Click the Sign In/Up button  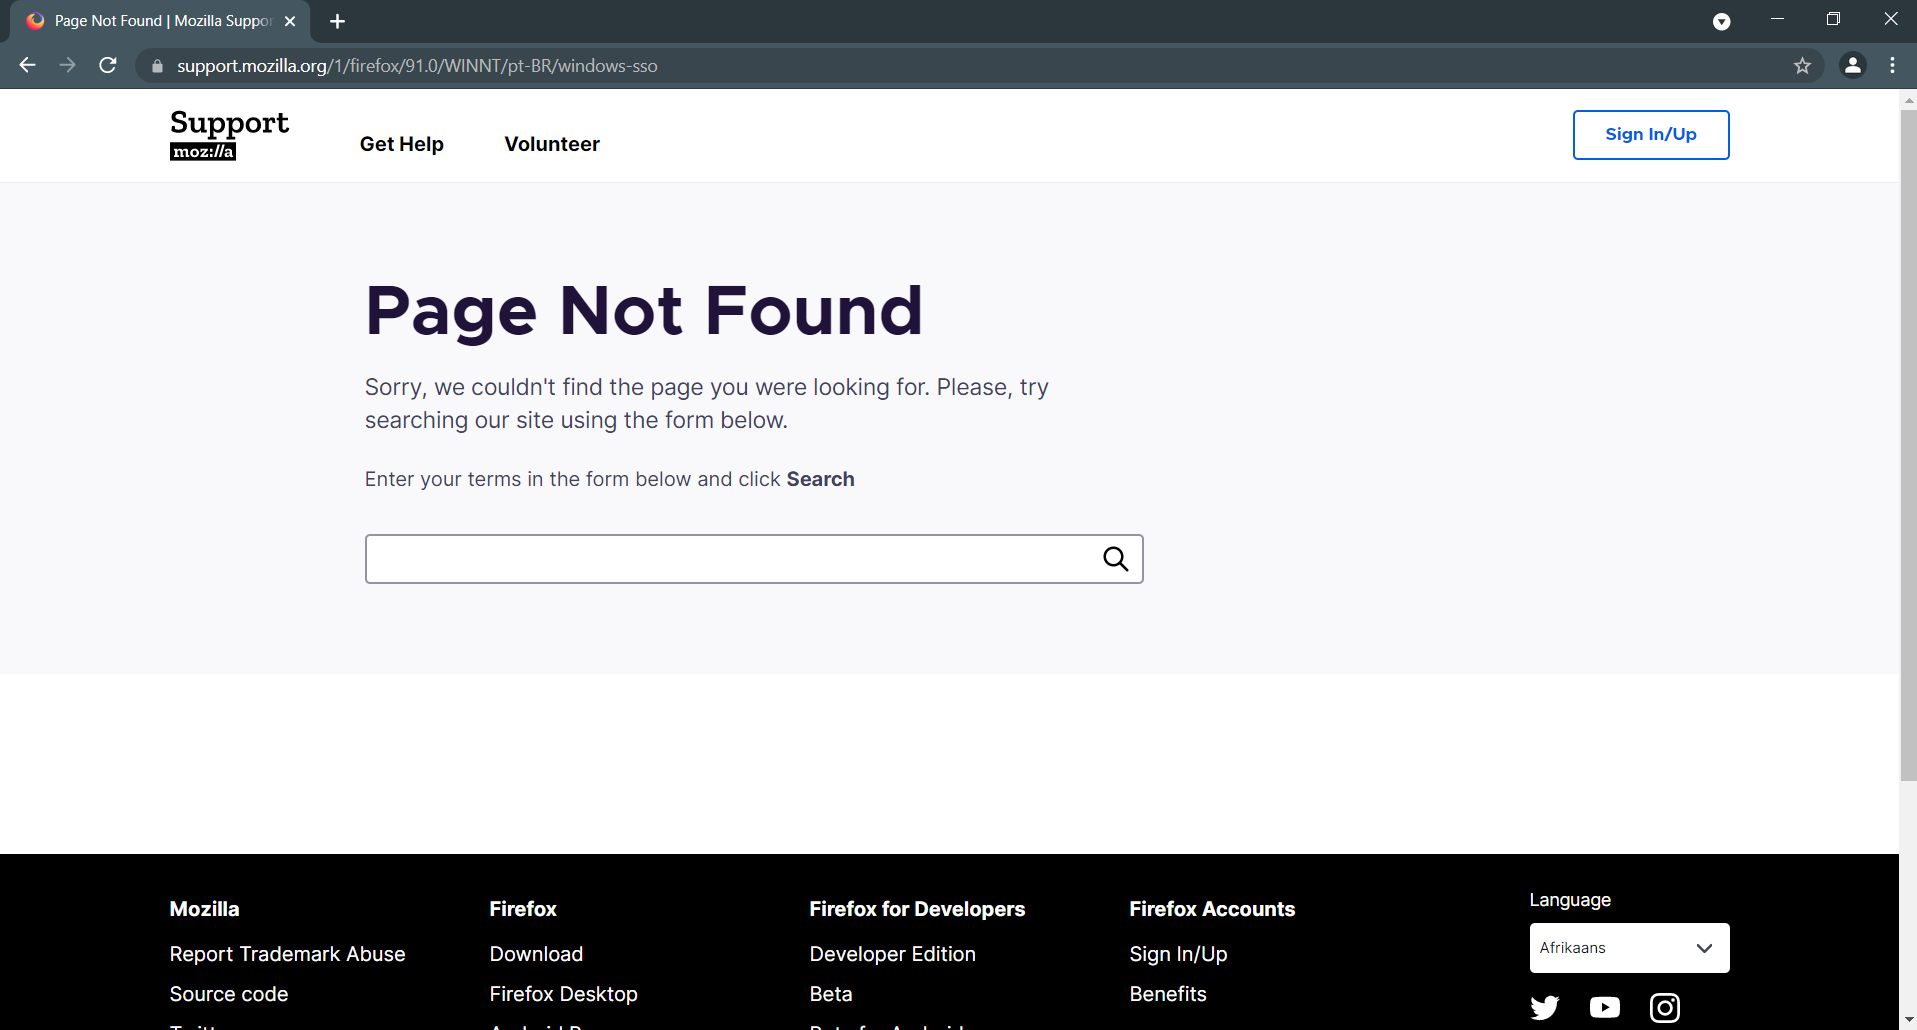tap(1650, 134)
